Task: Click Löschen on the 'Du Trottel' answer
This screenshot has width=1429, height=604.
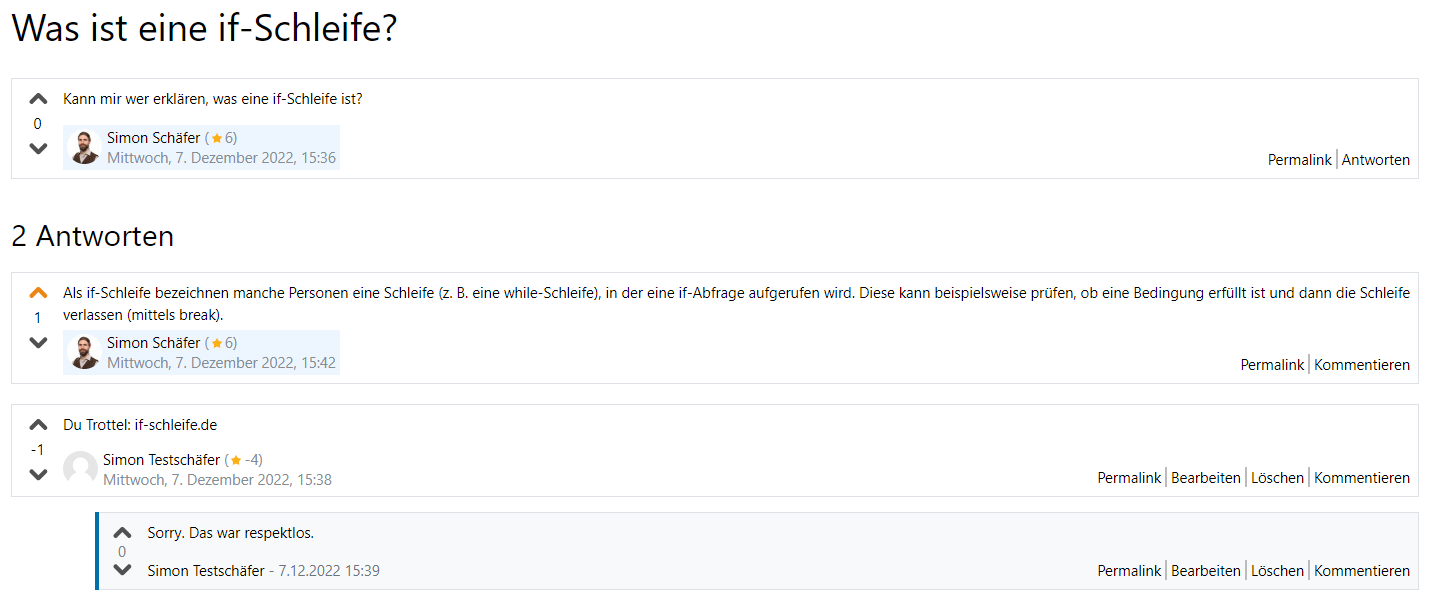Action: pos(1277,478)
